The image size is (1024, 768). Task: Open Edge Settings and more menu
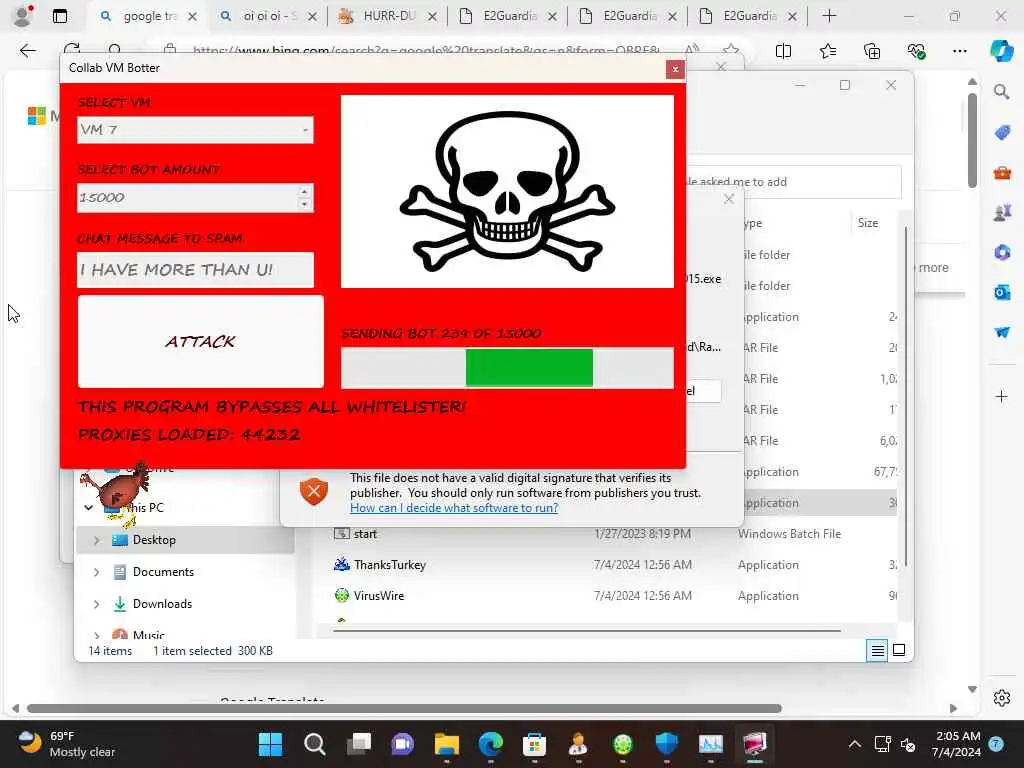[959, 51]
